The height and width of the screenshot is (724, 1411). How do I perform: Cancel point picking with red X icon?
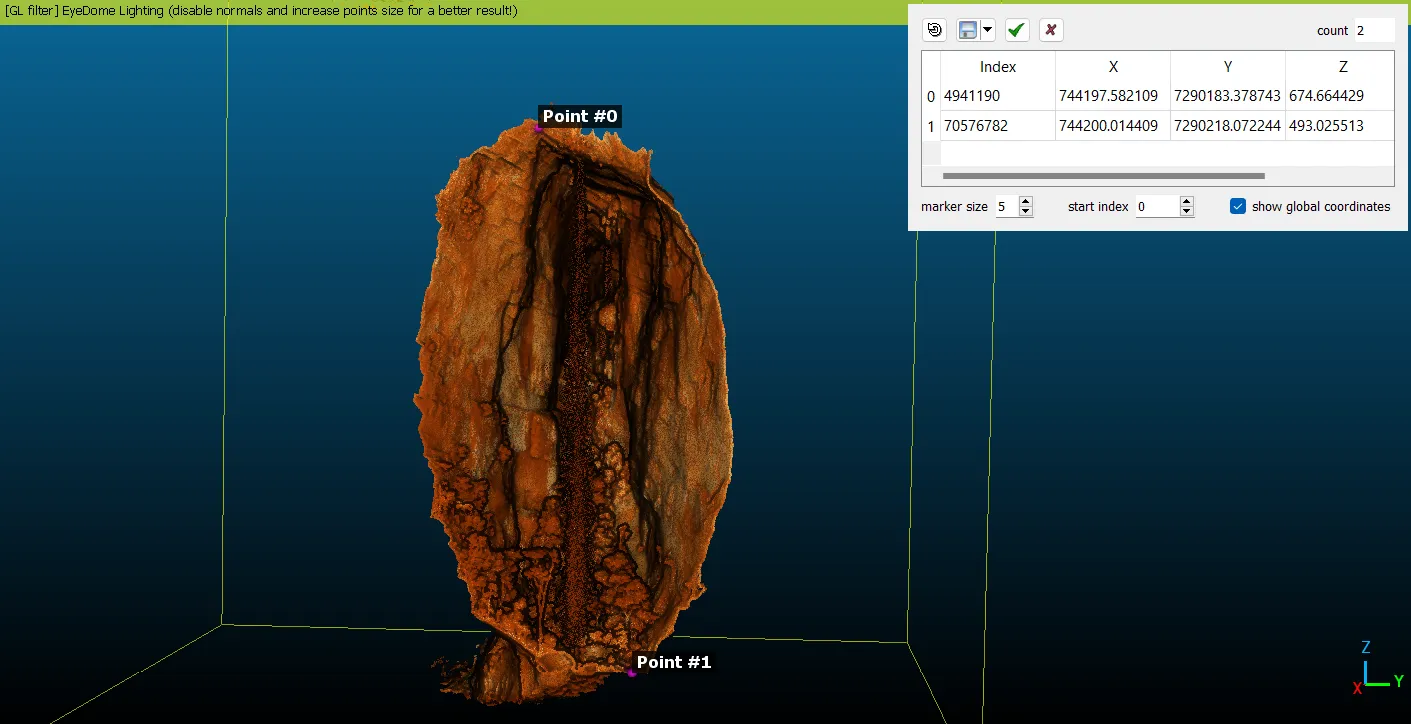pos(1050,30)
